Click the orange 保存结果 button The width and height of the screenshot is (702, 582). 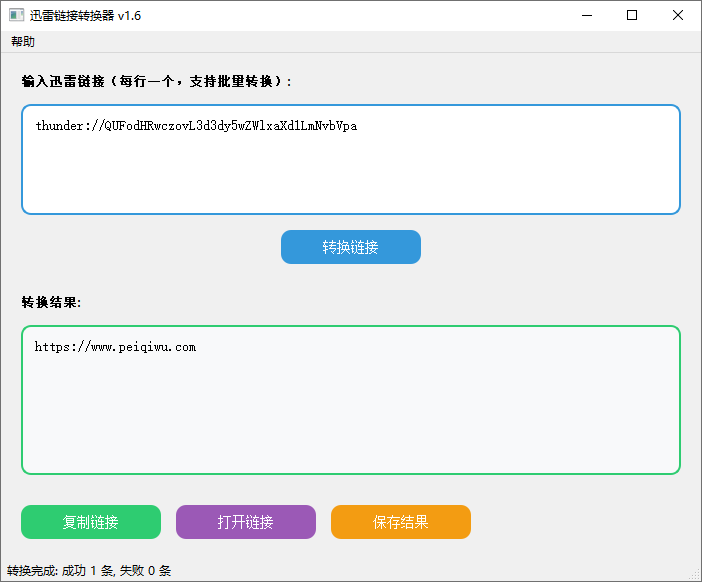(x=401, y=522)
